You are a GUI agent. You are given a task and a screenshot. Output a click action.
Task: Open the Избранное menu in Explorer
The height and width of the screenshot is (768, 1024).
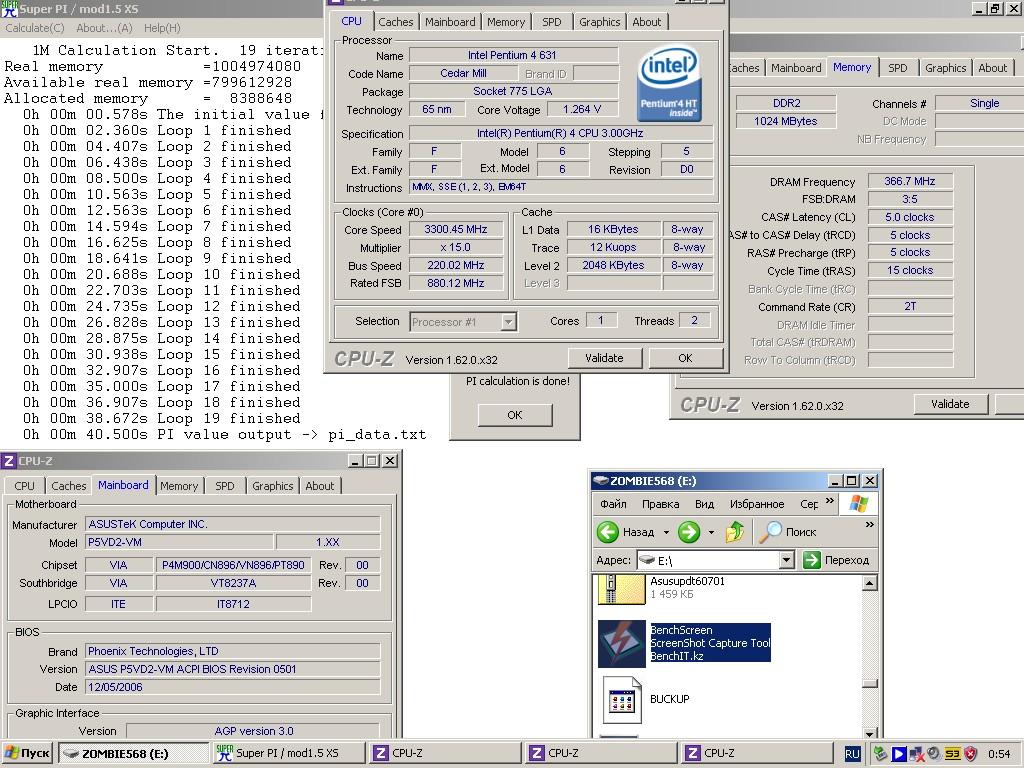757,504
